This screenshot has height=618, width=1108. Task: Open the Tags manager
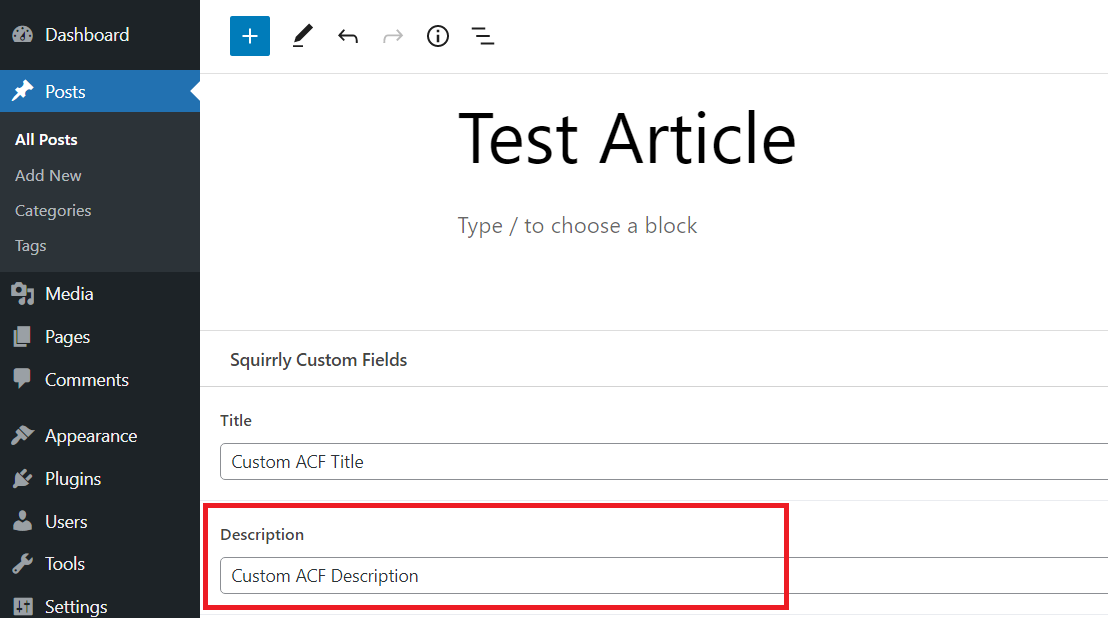[29, 245]
